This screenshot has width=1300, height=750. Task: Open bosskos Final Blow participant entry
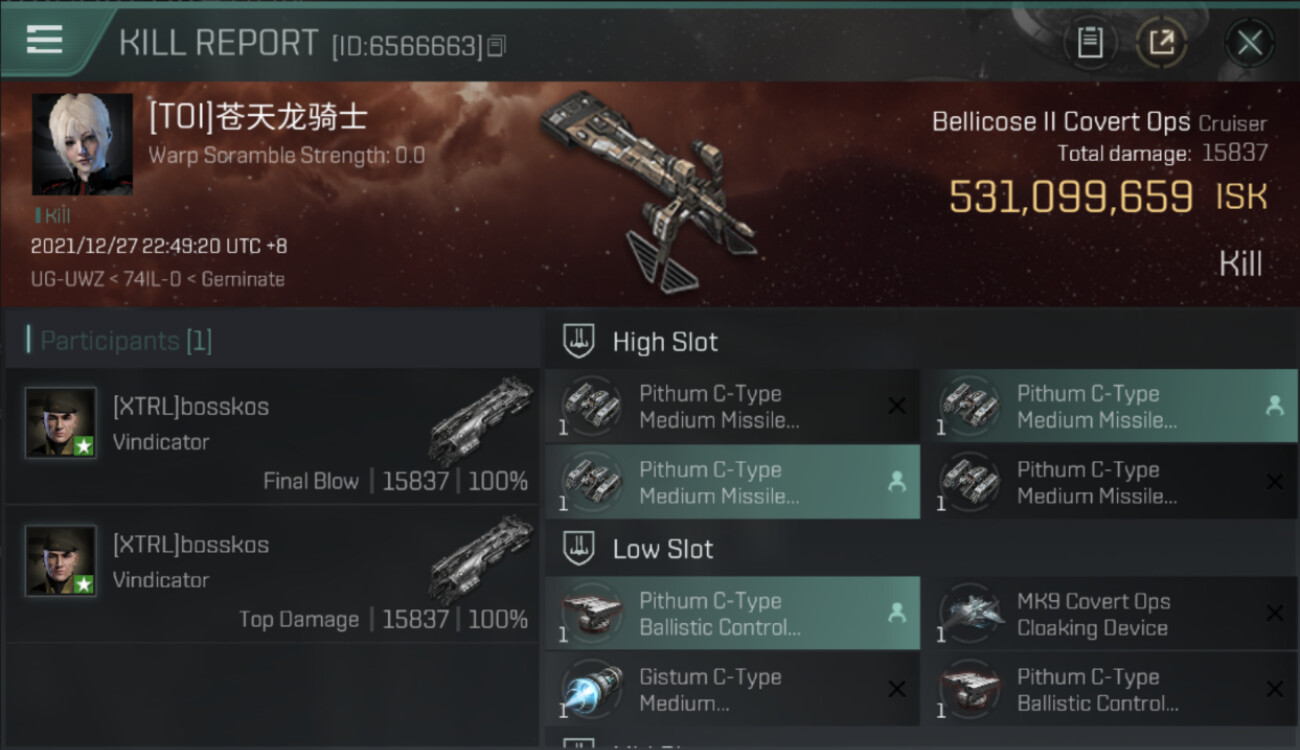coord(272,437)
